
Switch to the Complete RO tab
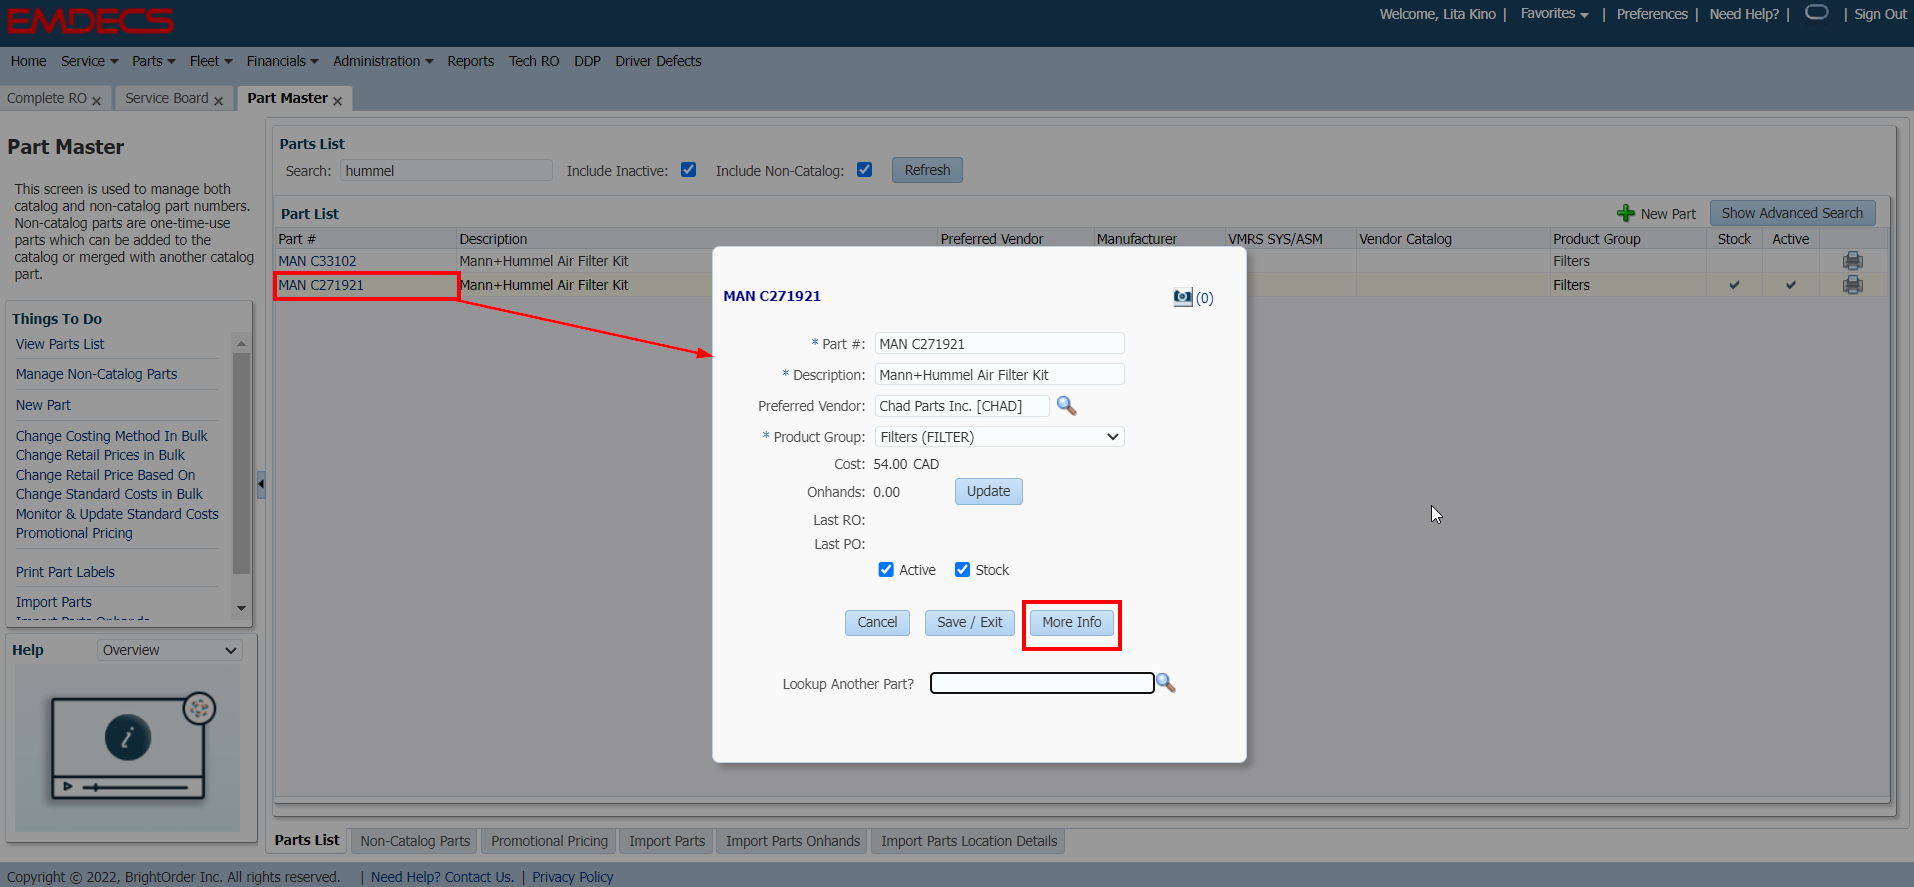click(47, 98)
